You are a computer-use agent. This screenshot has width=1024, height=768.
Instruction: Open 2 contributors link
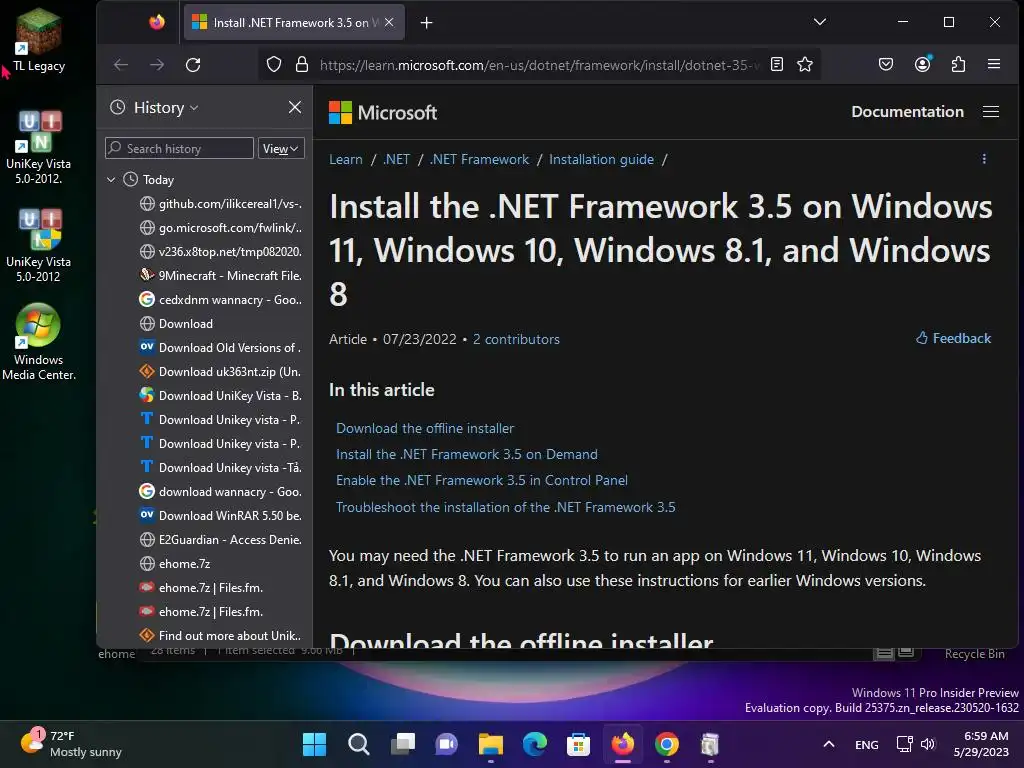(x=516, y=339)
